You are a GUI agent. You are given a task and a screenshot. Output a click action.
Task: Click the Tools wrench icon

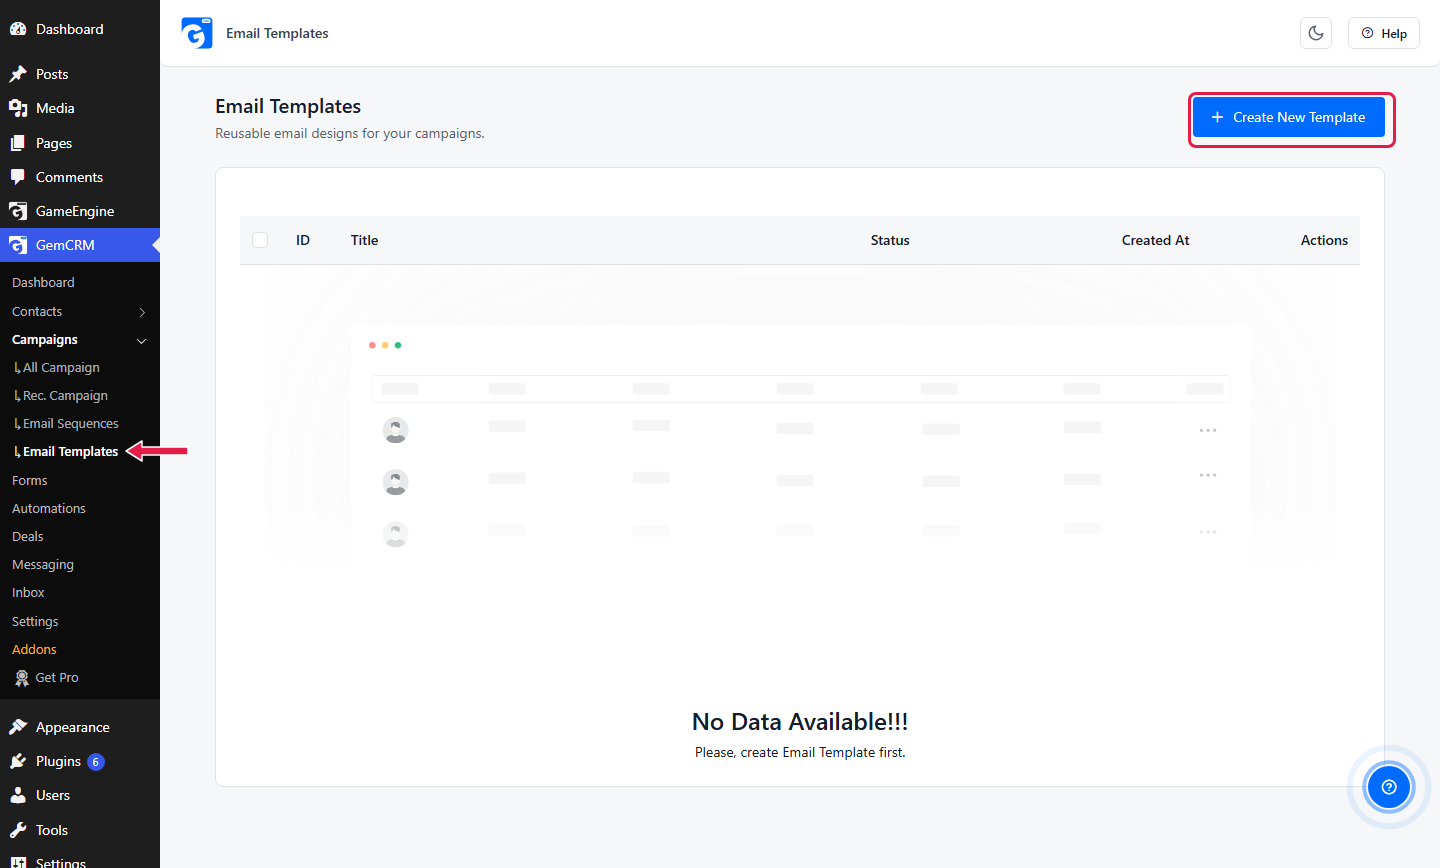[x=18, y=830]
